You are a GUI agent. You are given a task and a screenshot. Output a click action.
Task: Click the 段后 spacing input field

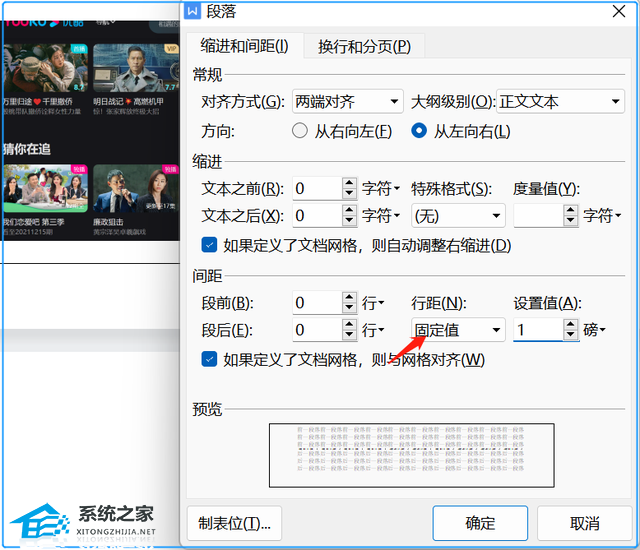coord(317,330)
